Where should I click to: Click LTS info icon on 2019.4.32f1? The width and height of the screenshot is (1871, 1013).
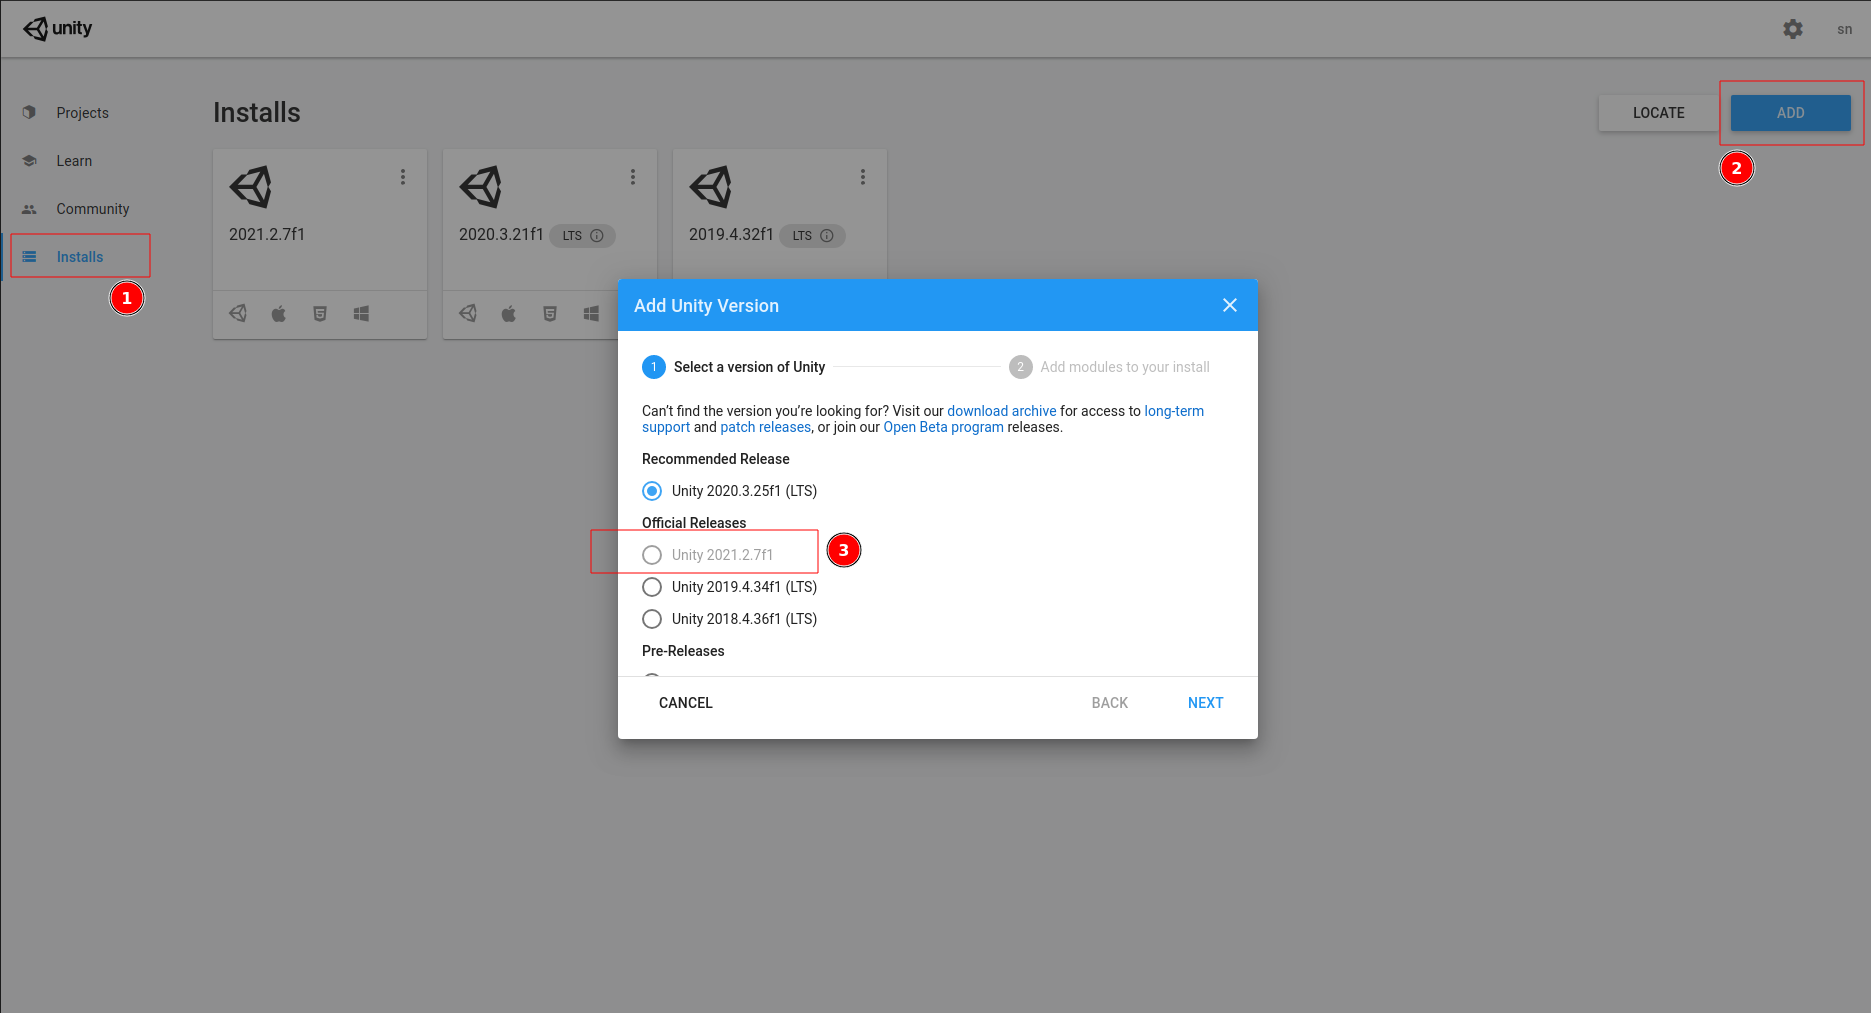[827, 236]
